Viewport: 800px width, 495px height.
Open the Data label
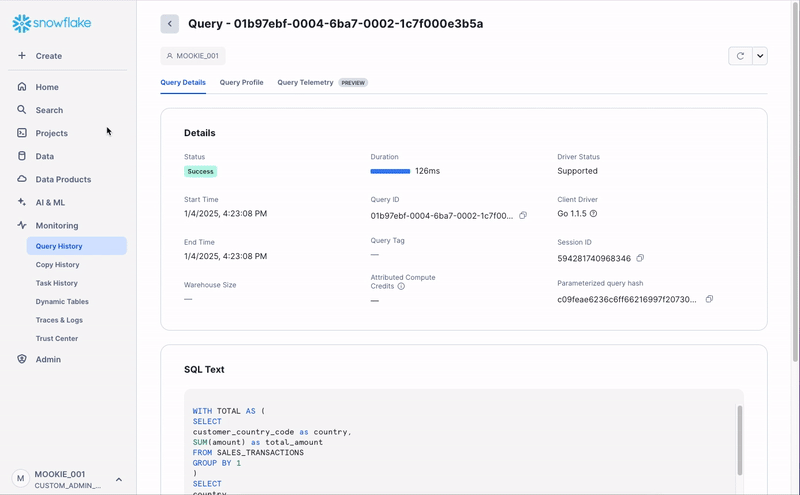point(44,156)
